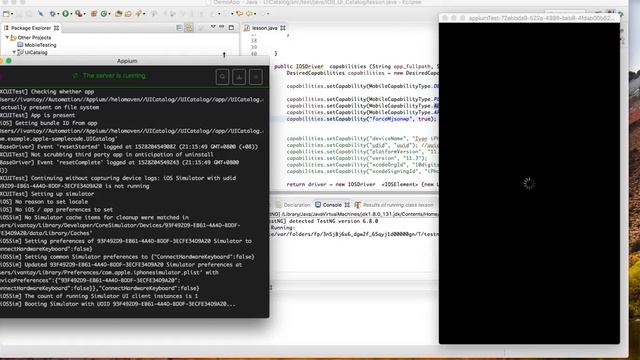Close the lesson.java editor tab
The width and height of the screenshot is (640, 360).
(283, 28)
